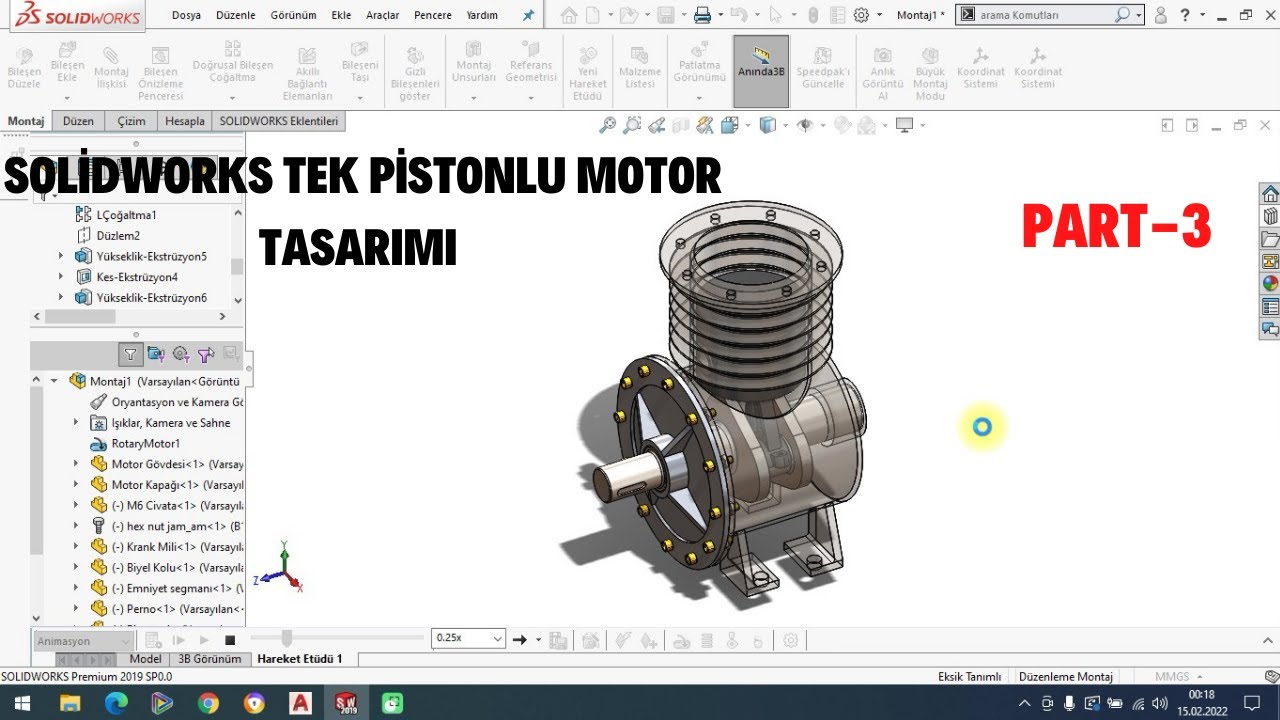Click the Animation Wizard icon in motion toolbar

(x=591, y=640)
